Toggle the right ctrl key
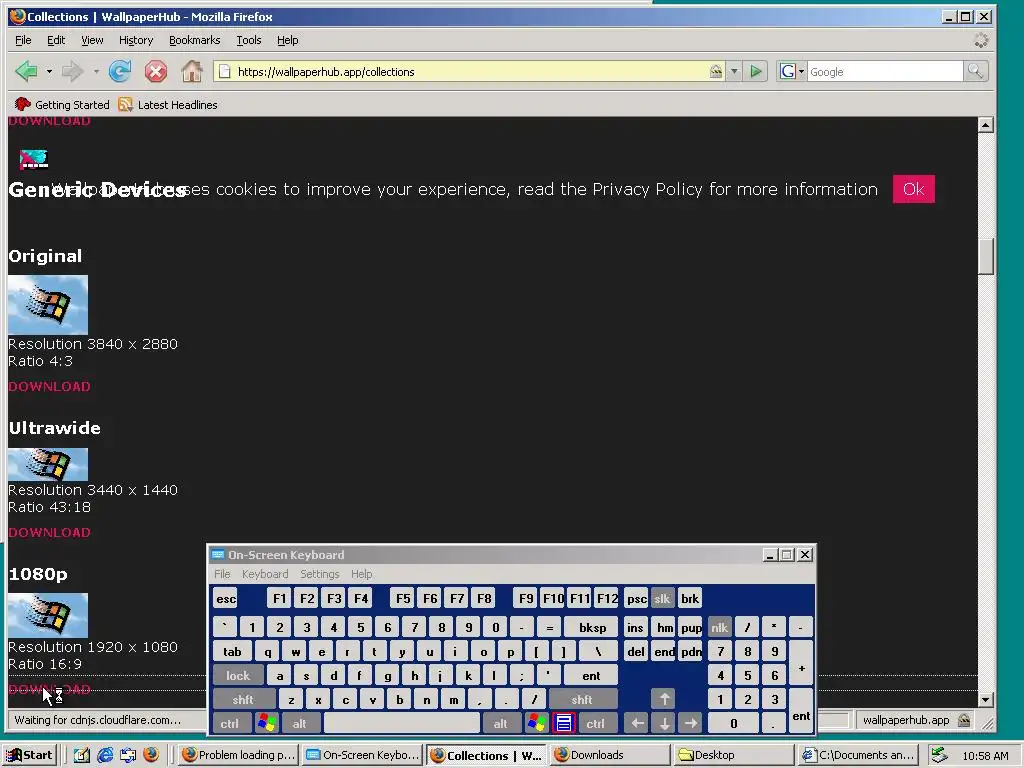1024x768 pixels. (595, 723)
